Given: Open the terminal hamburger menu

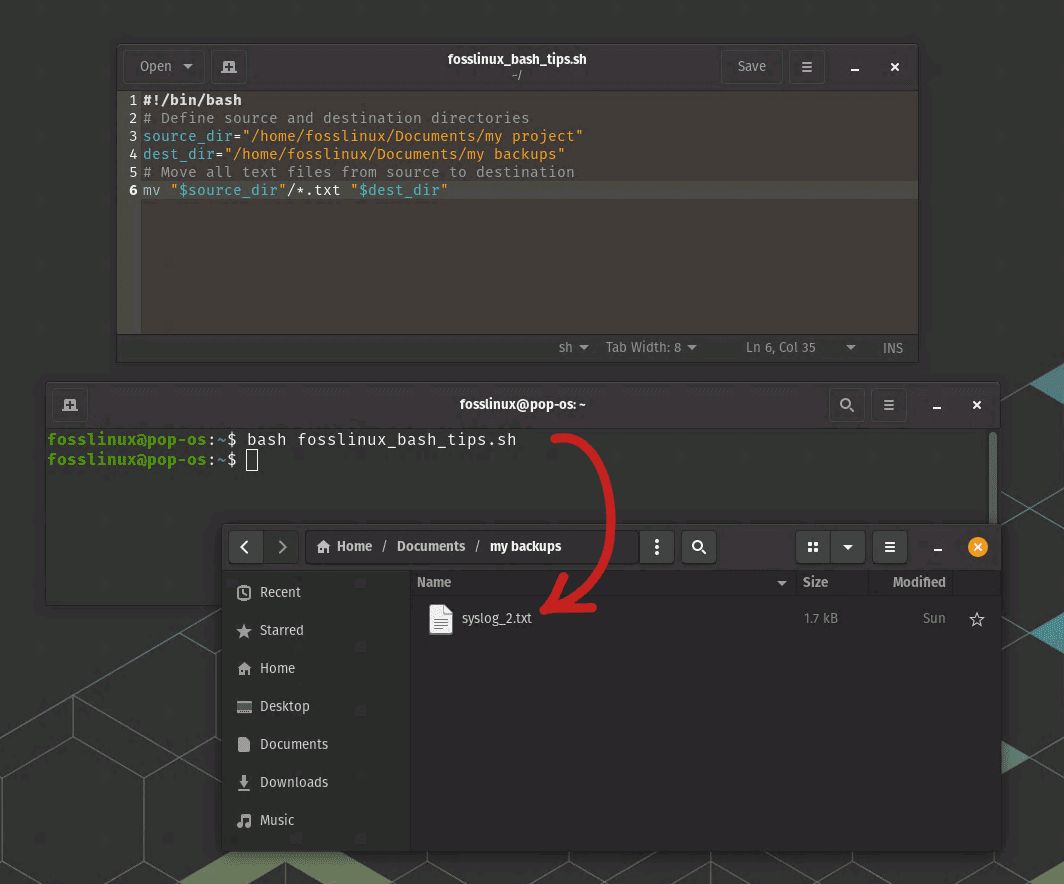Looking at the screenshot, I should point(889,405).
